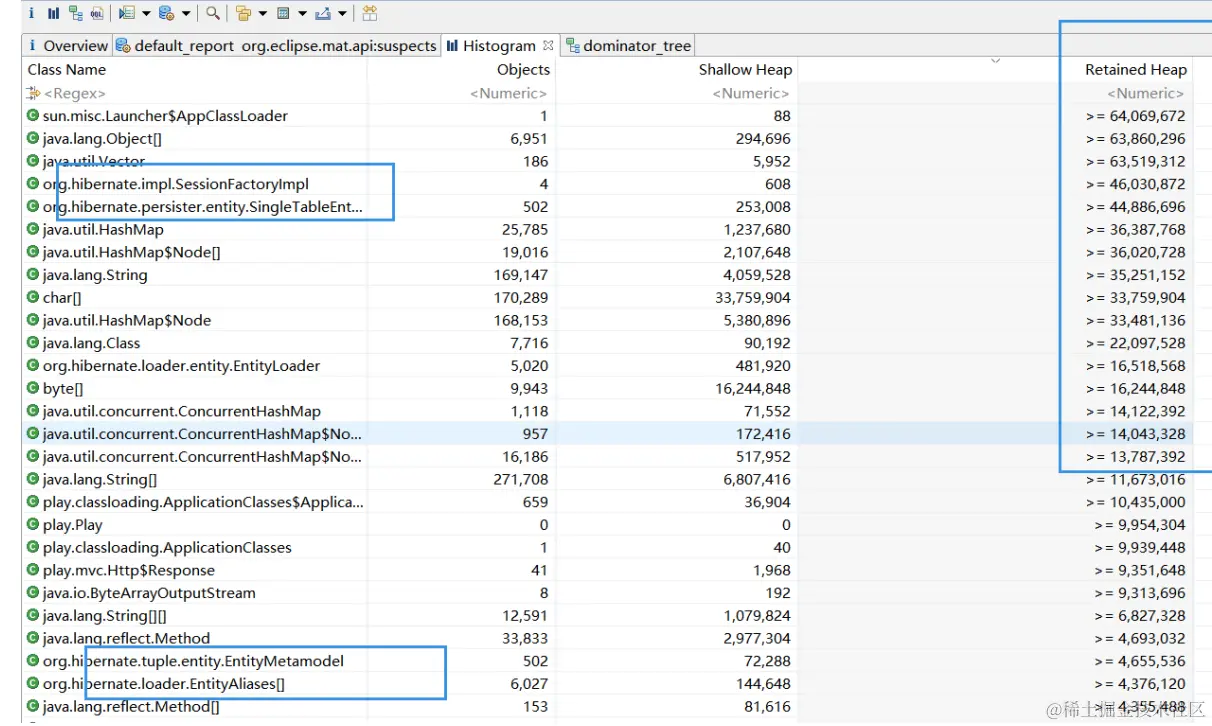This screenshot has height=726, width=1212.
Task: Select class icon of sun.misc.Launcher$AppClassLoader row
Action: [x=33, y=116]
